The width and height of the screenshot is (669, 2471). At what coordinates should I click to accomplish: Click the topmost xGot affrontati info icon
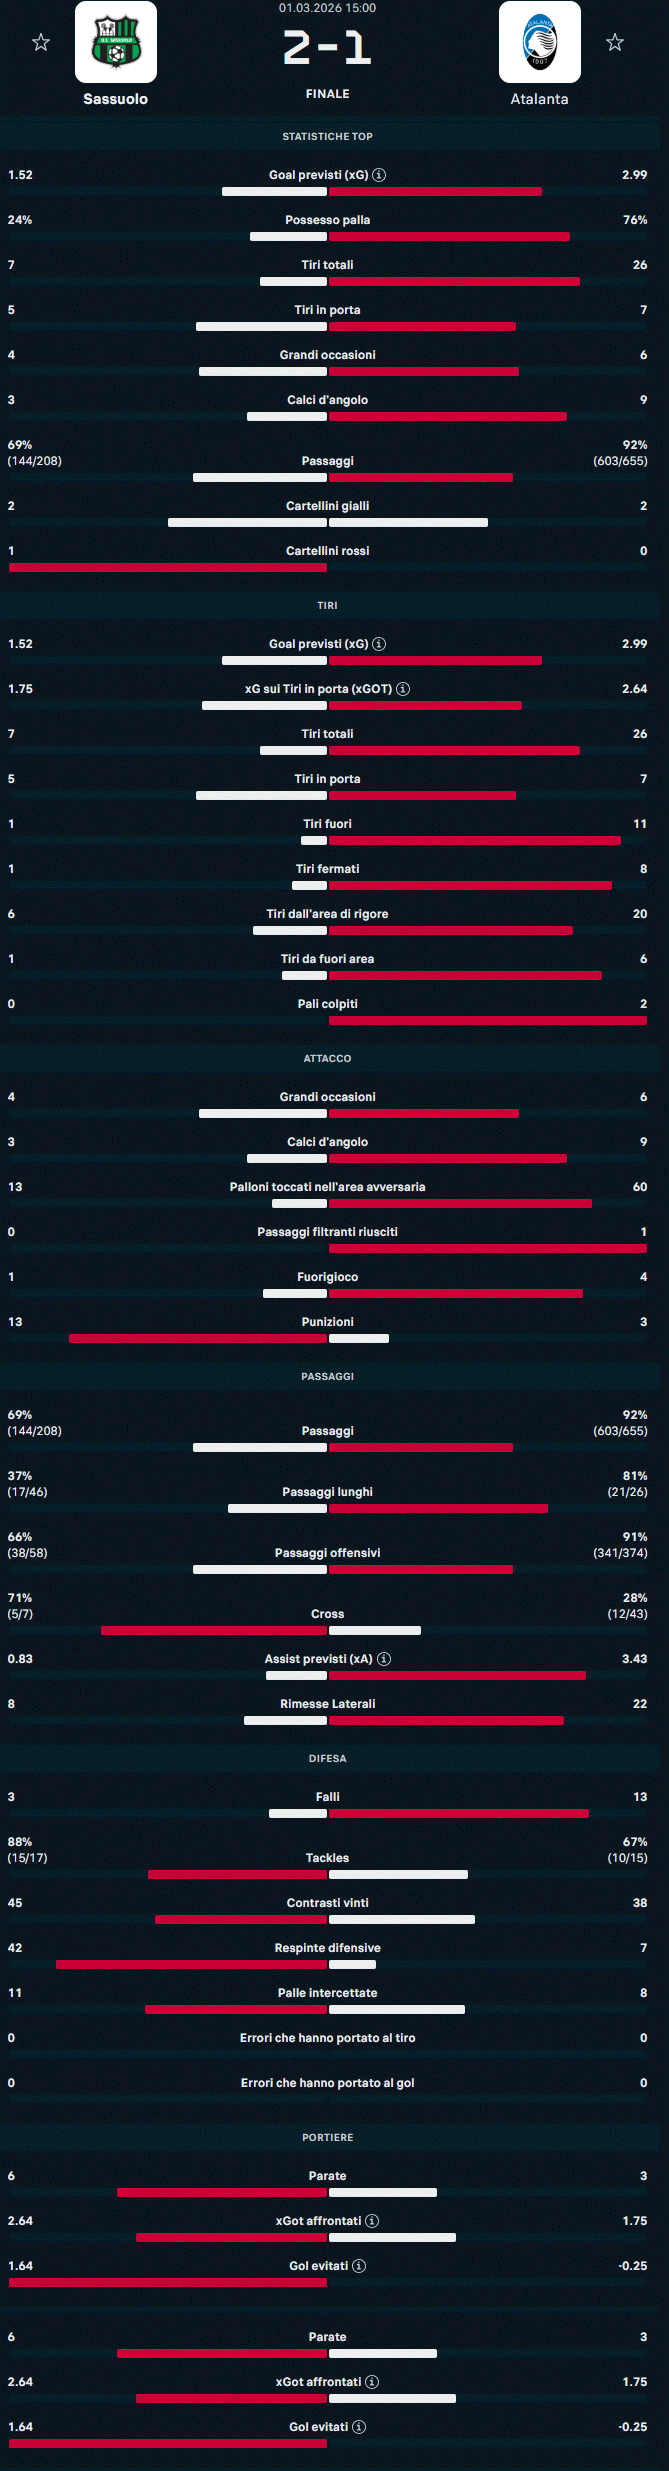tap(372, 2221)
